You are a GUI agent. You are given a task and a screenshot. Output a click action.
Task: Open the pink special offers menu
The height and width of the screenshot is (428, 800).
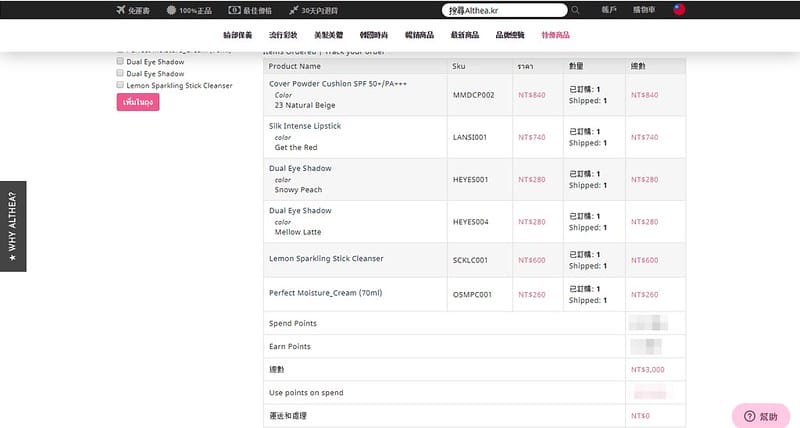coord(556,35)
